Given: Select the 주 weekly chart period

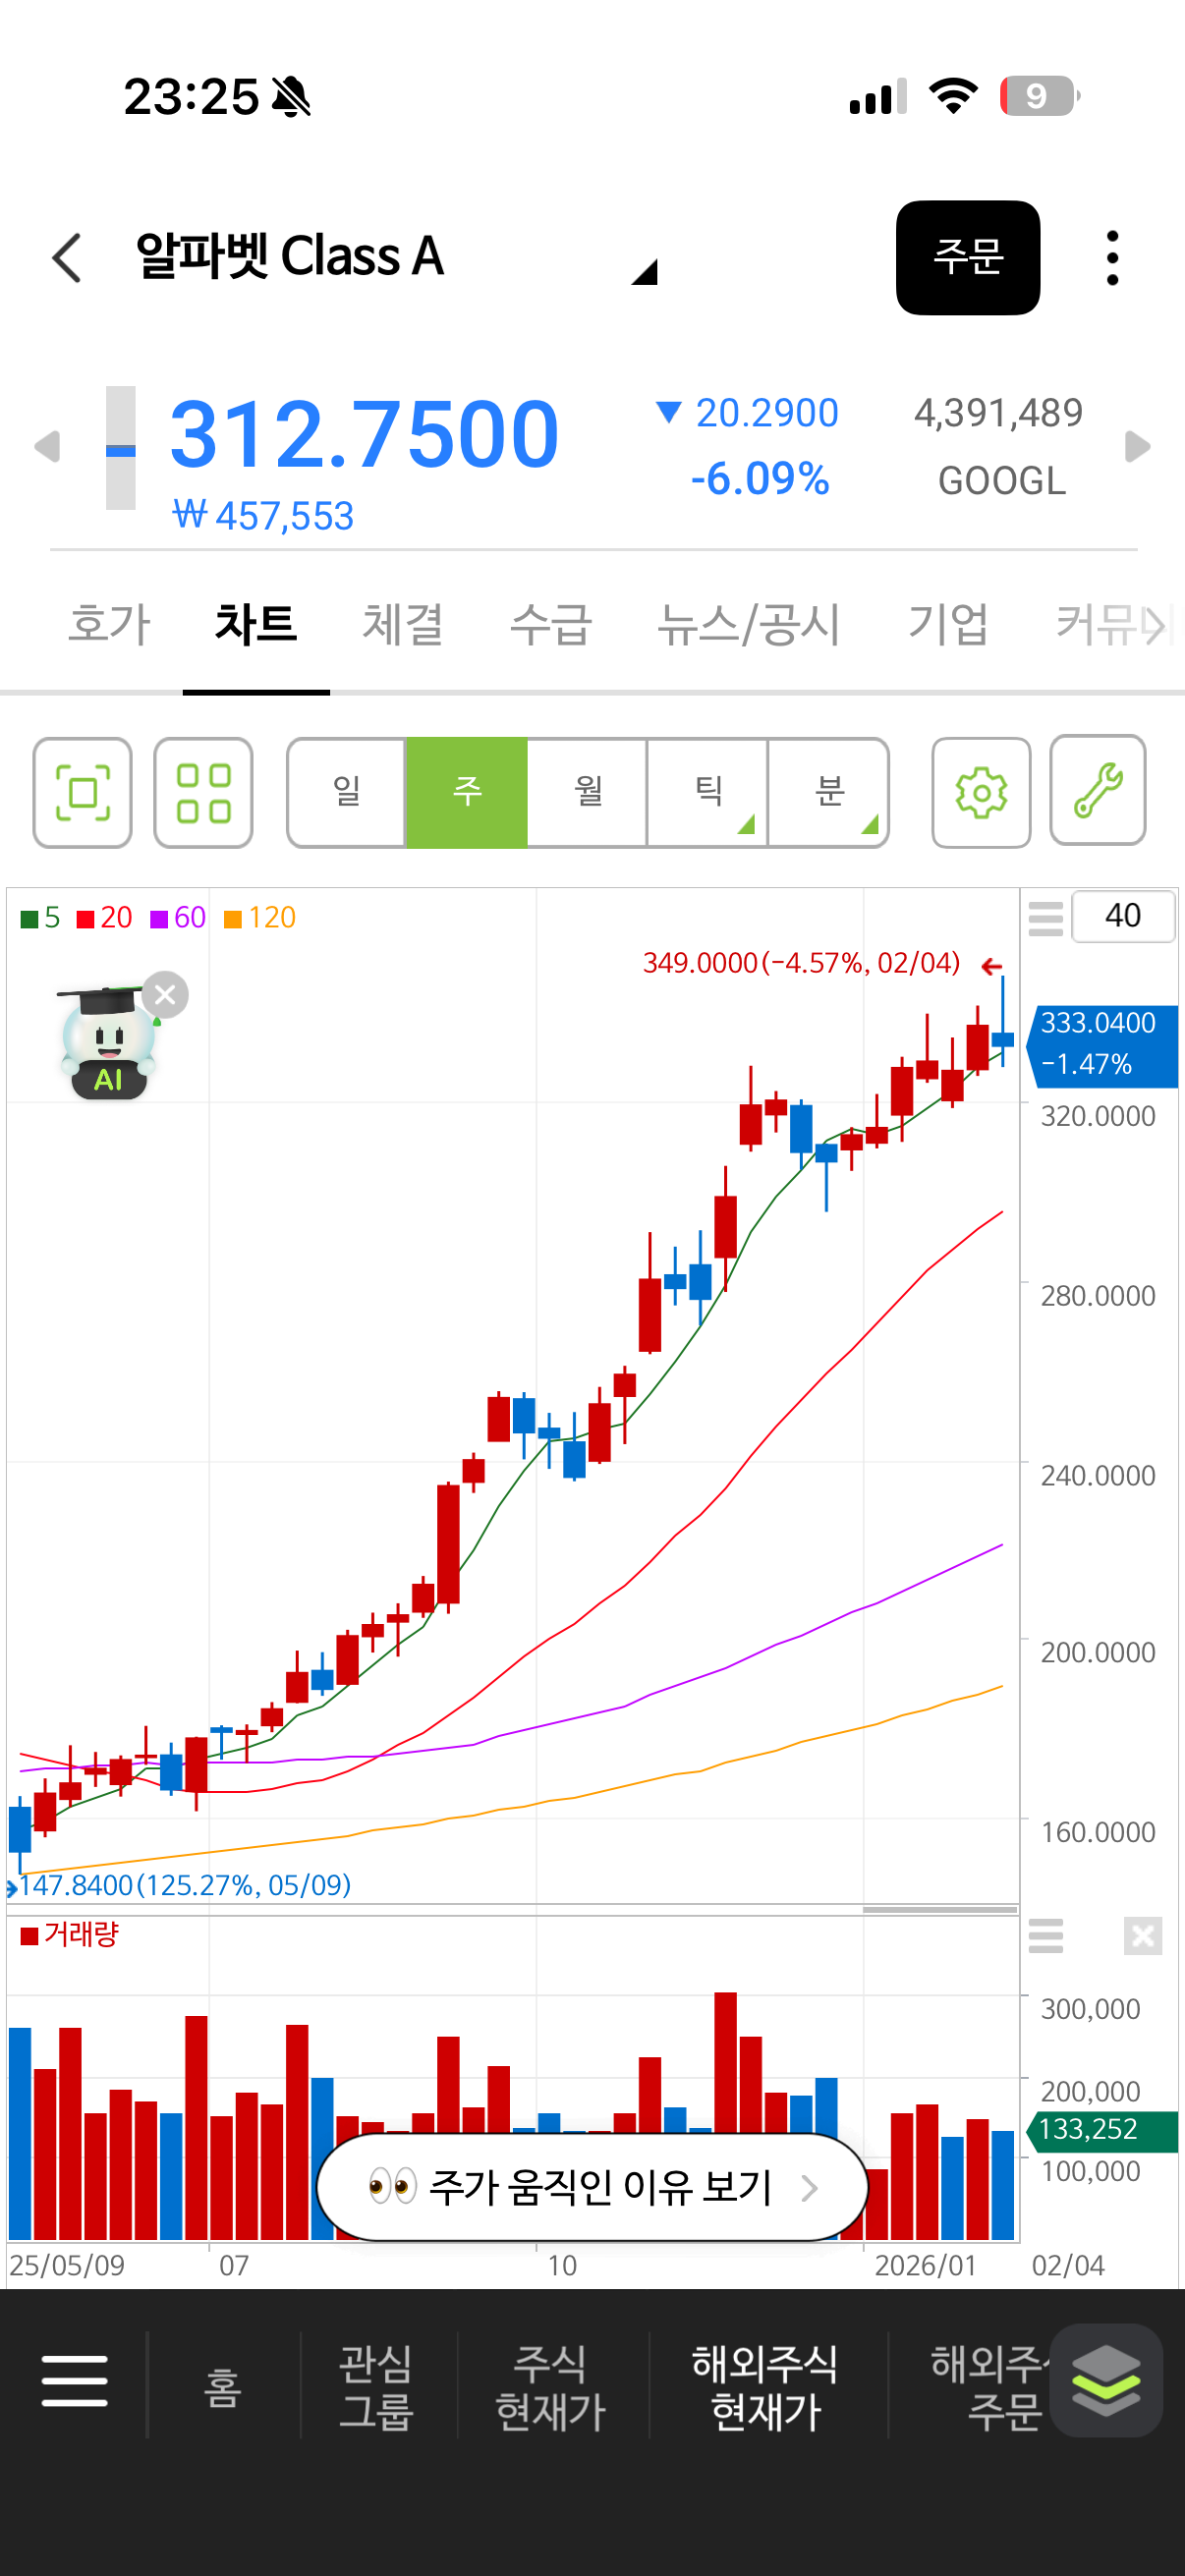Looking at the screenshot, I should tap(467, 793).
